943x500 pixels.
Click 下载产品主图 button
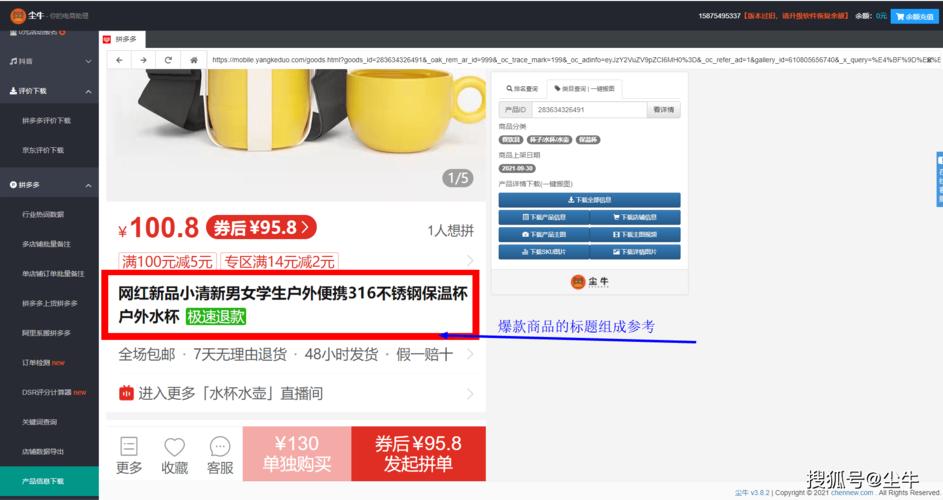[544, 235]
